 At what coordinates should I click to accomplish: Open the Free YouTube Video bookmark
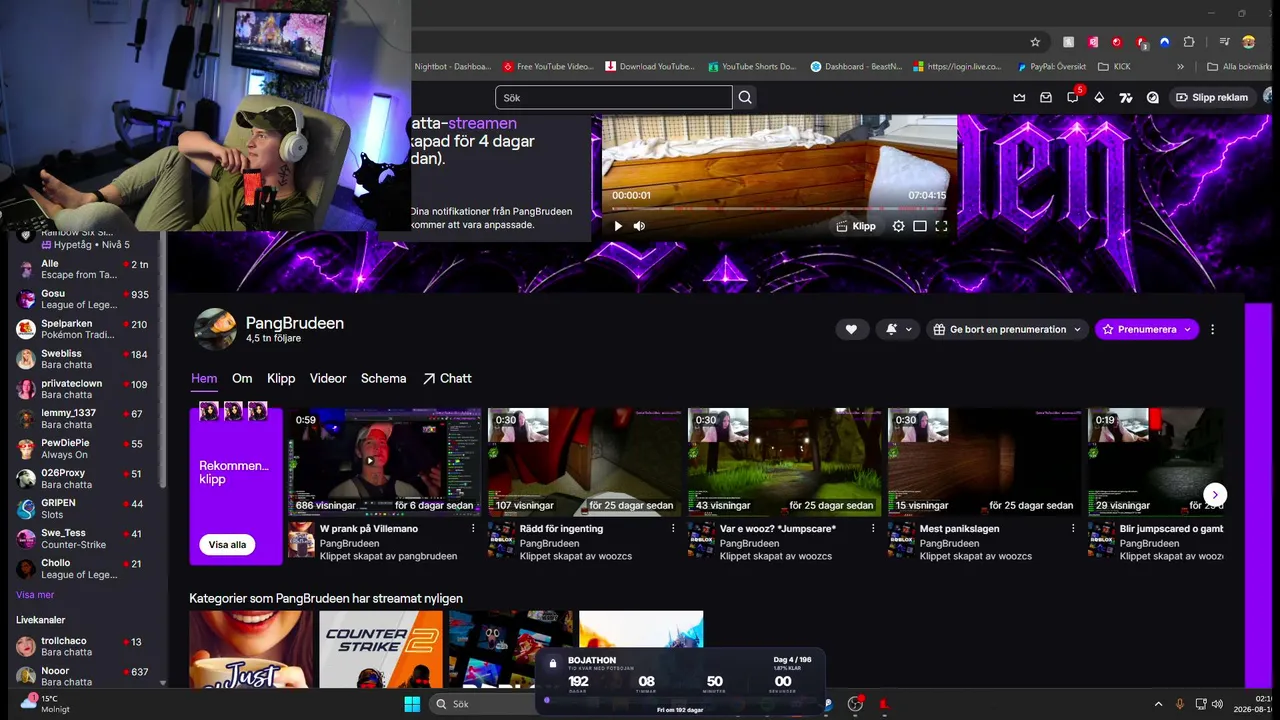(x=549, y=67)
